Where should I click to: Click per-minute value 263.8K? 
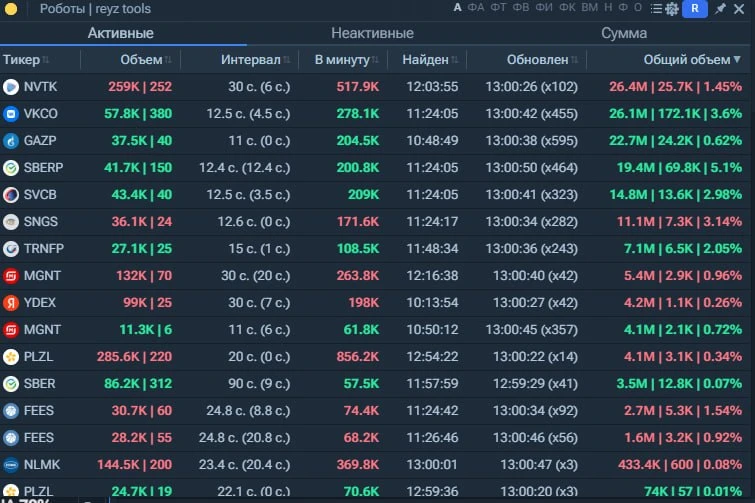pos(358,275)
